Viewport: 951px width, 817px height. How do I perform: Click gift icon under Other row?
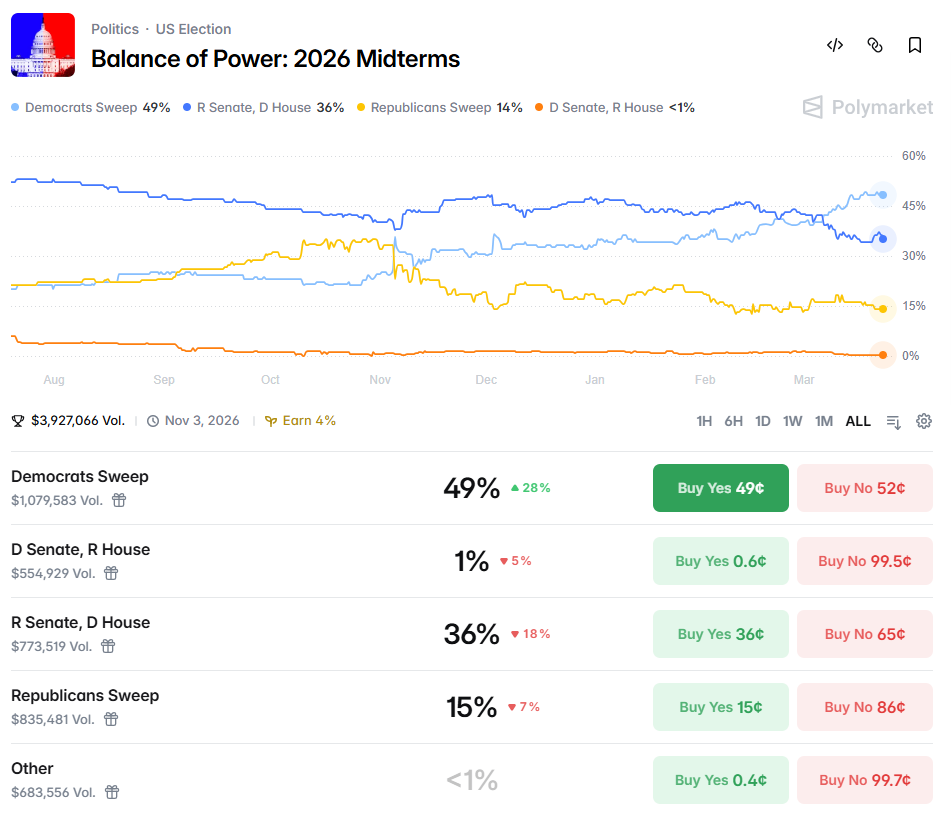point(112,792)
